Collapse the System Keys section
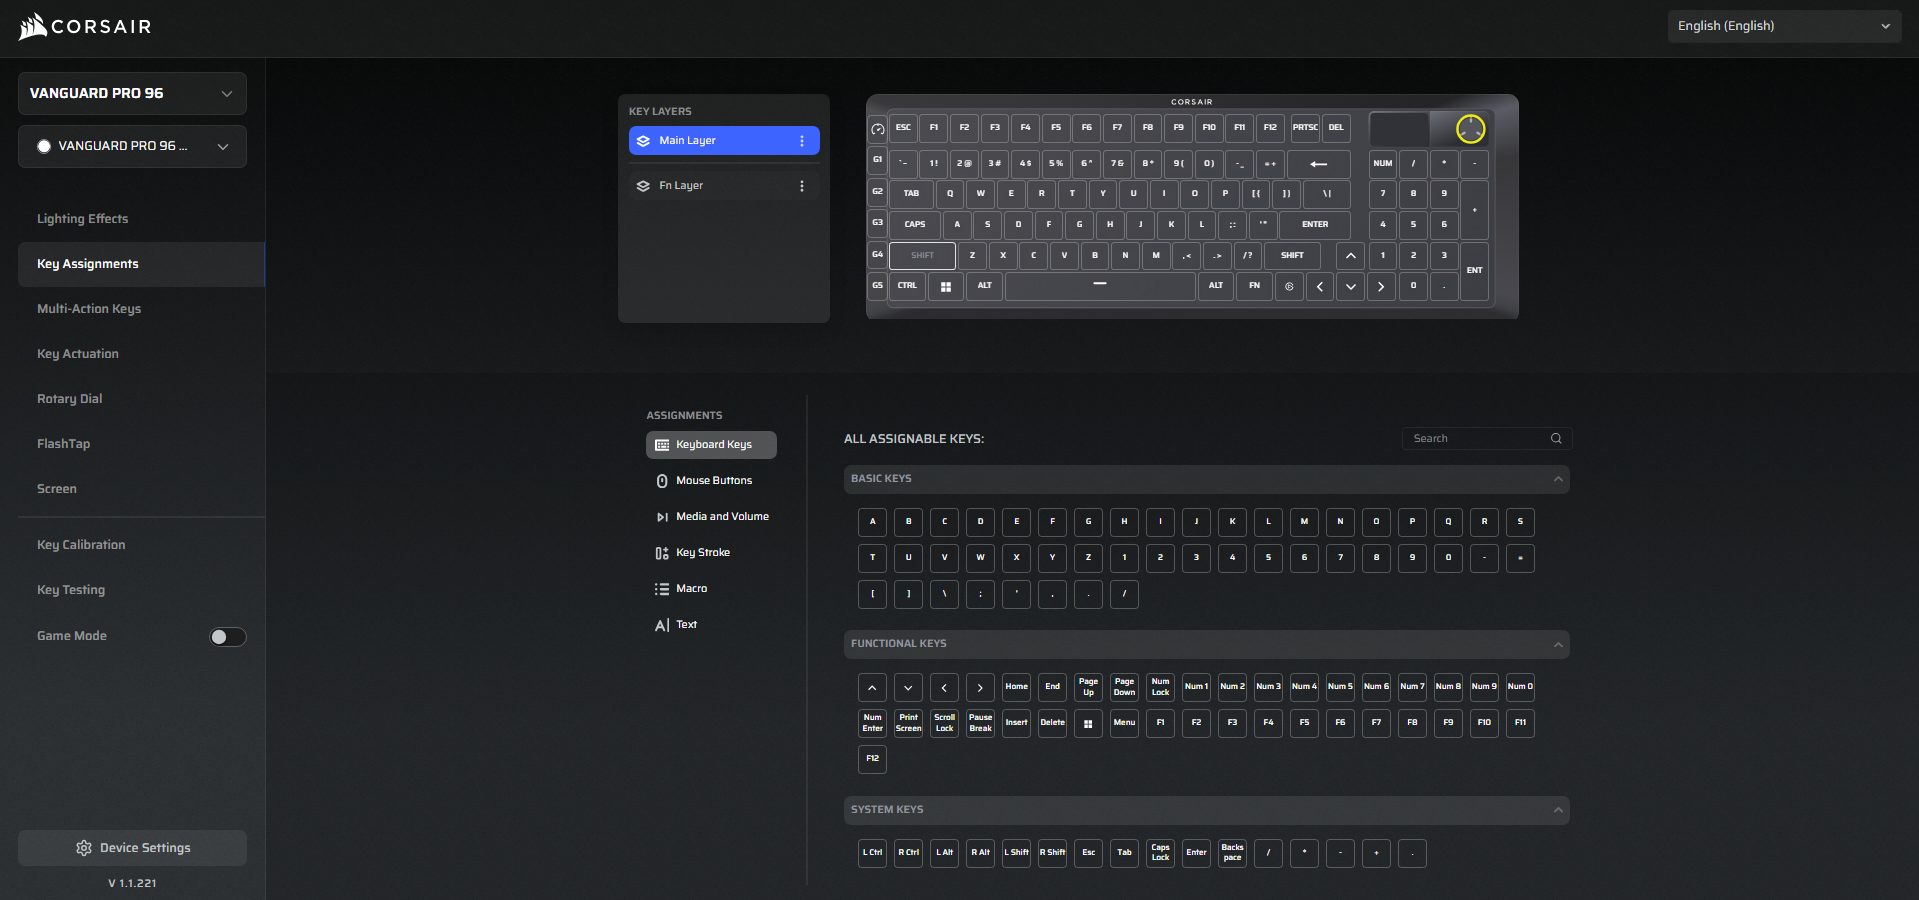This screenshot has height=900, width=1919. tap(1558, 811)
